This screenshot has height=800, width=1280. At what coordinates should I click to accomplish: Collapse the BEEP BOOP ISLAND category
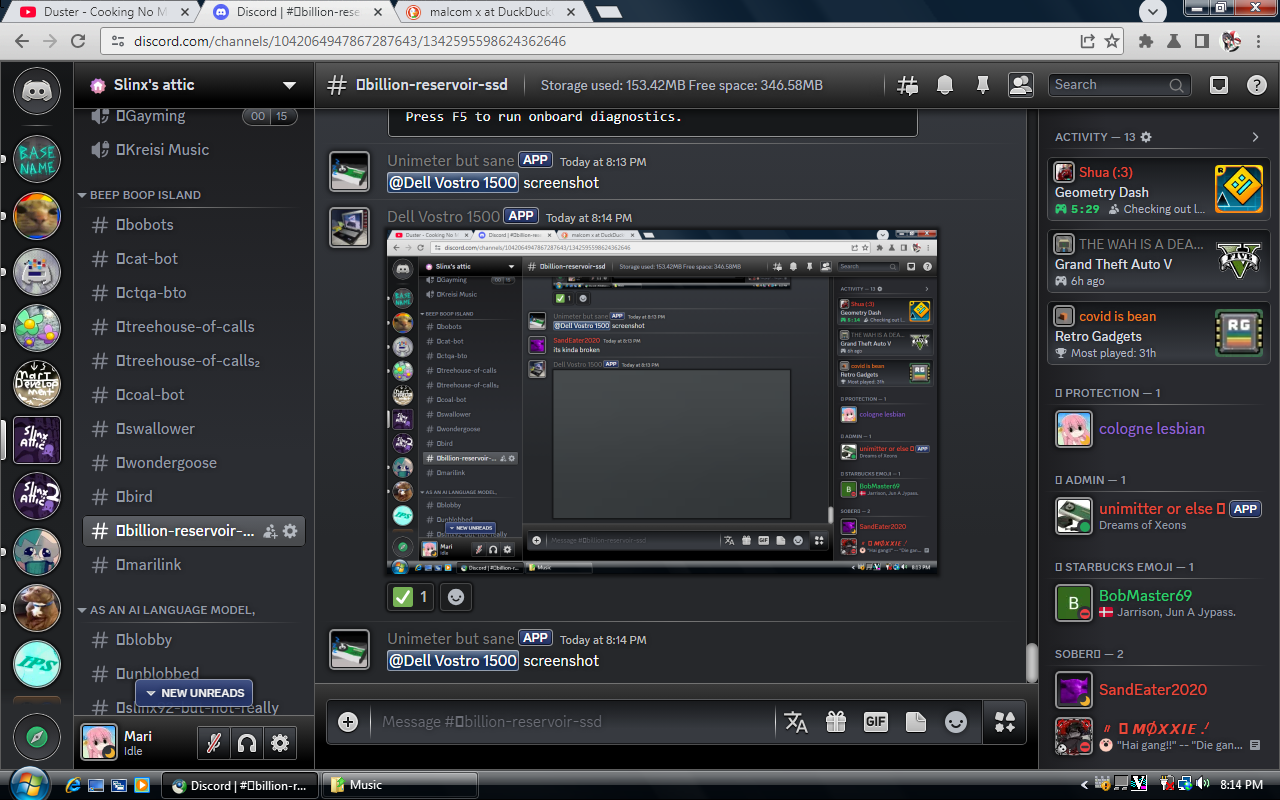click(144, 195)
